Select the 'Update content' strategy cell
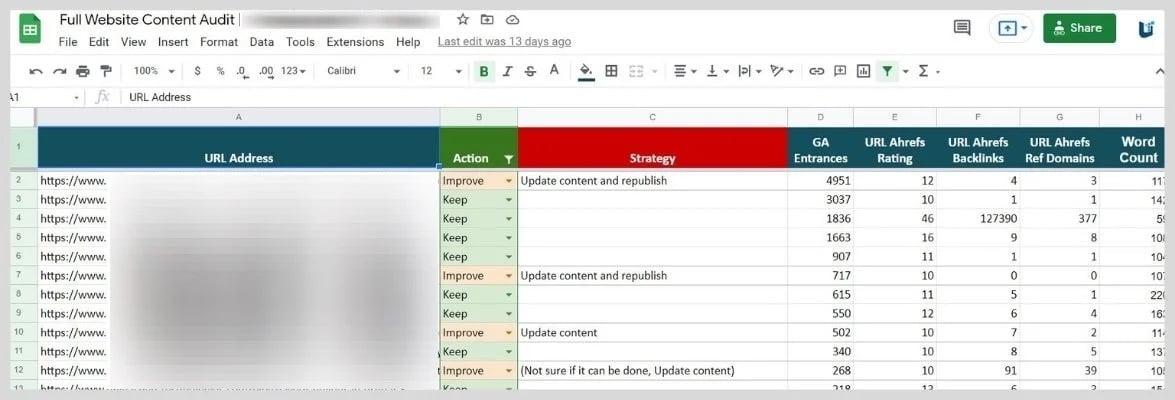 [x=652, y=333]
